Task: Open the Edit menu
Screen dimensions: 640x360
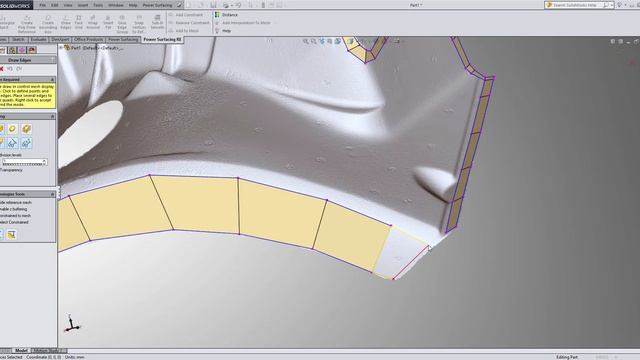Action: click(55, 5)
